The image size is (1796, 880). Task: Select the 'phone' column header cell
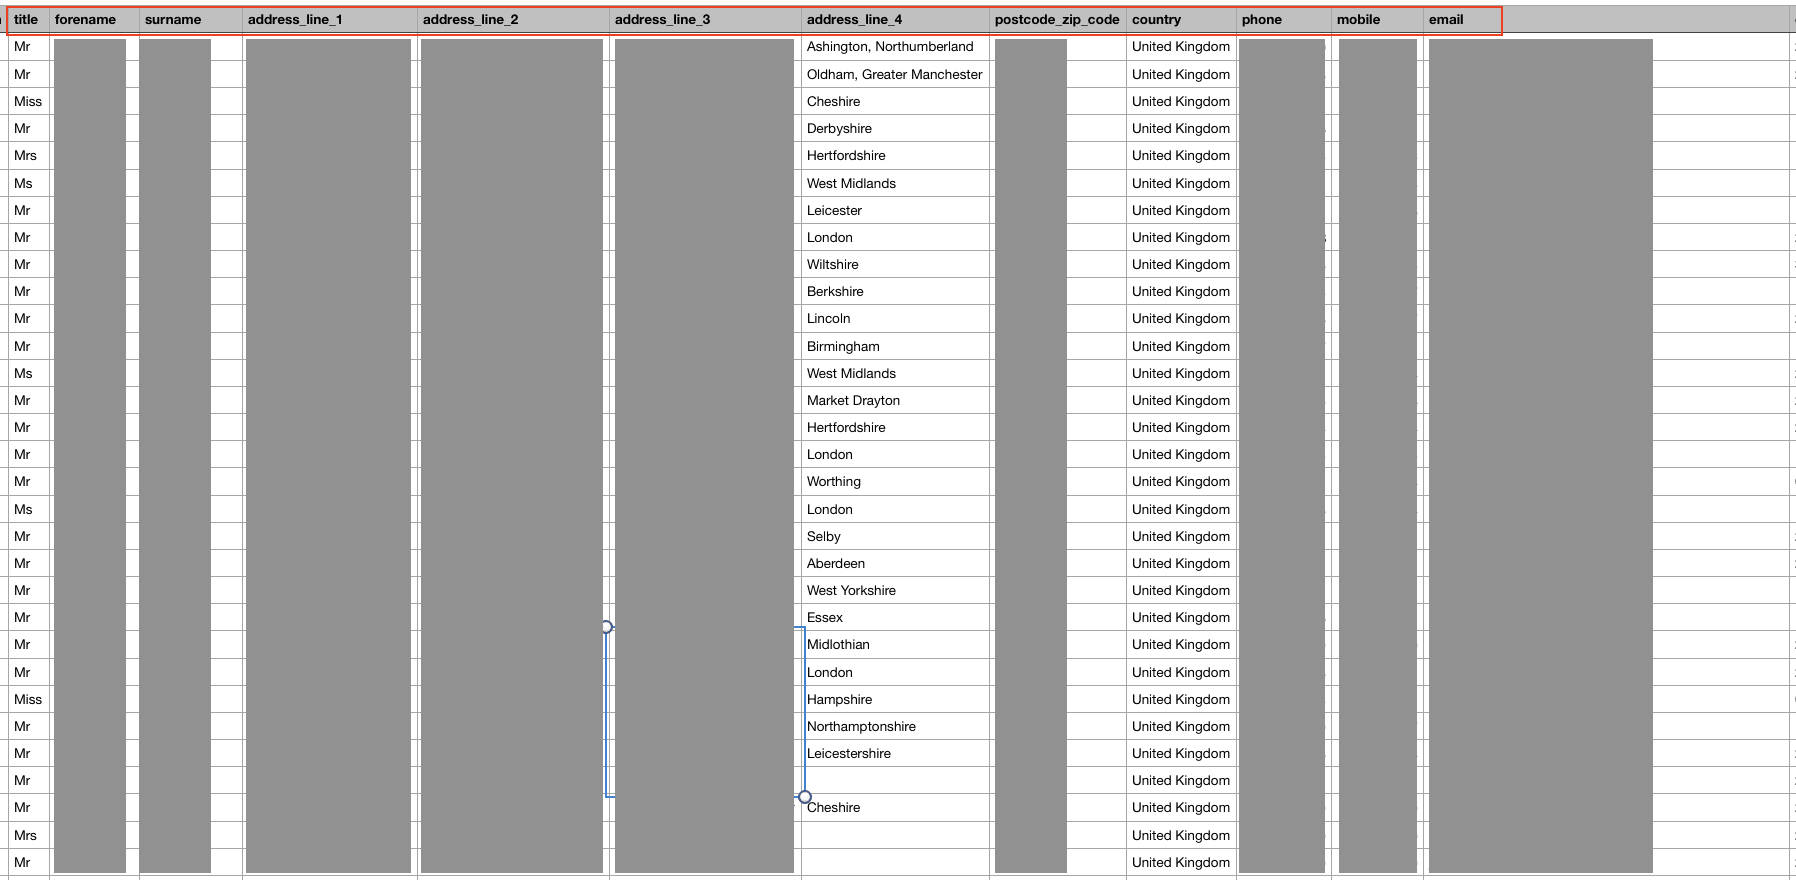pos(1284,20)
